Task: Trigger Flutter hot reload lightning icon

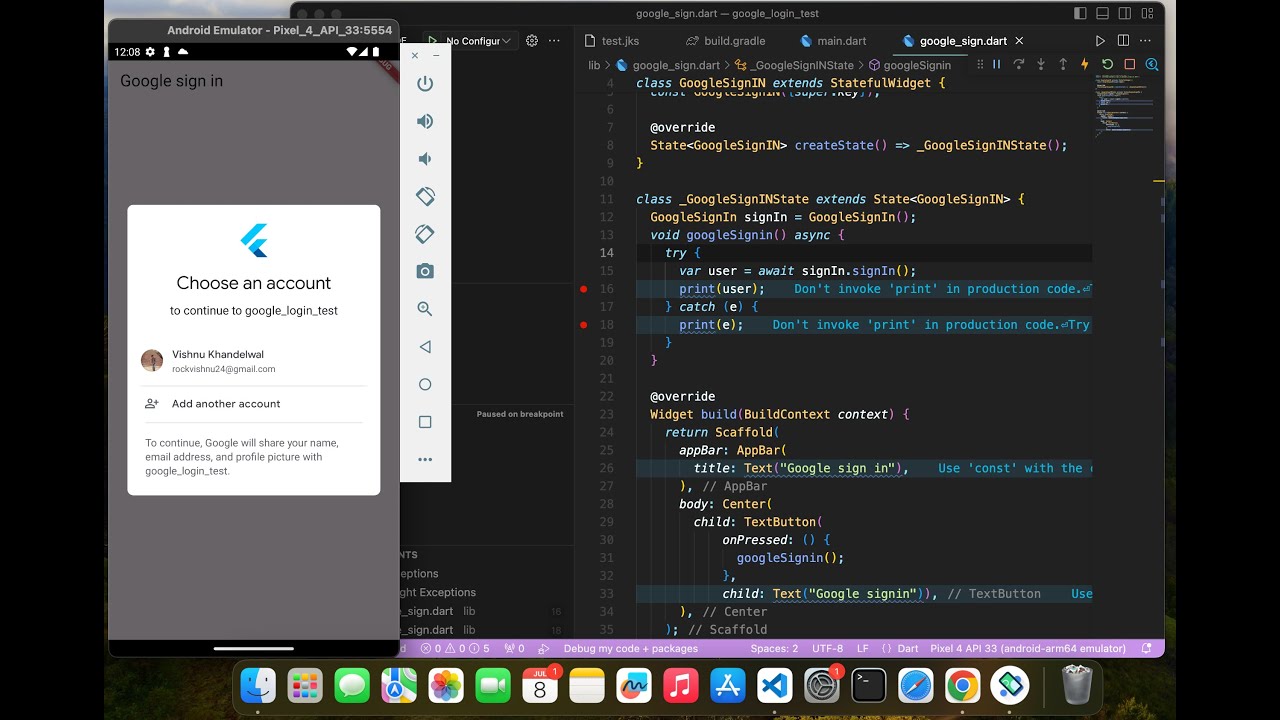Action: point(1085,64)
